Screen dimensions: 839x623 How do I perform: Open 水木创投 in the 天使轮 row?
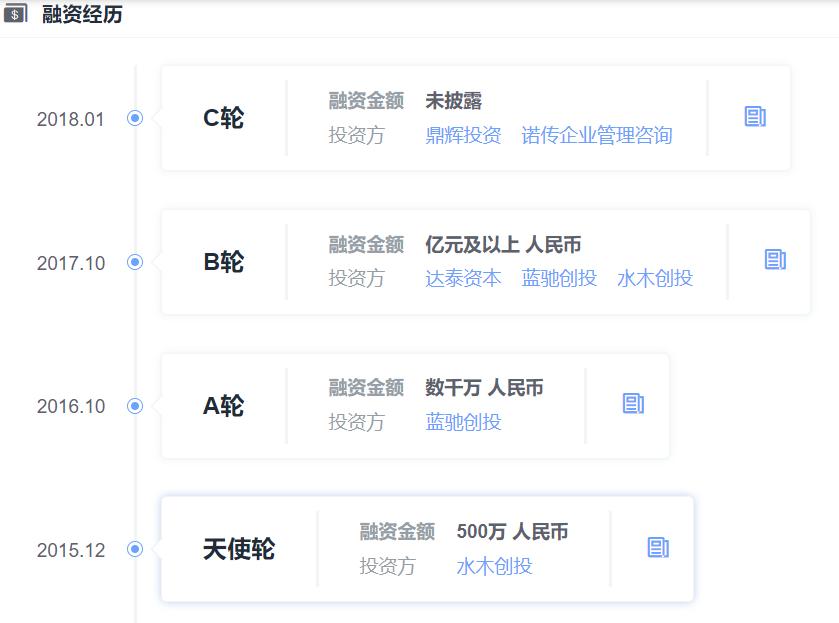(494, 566)
